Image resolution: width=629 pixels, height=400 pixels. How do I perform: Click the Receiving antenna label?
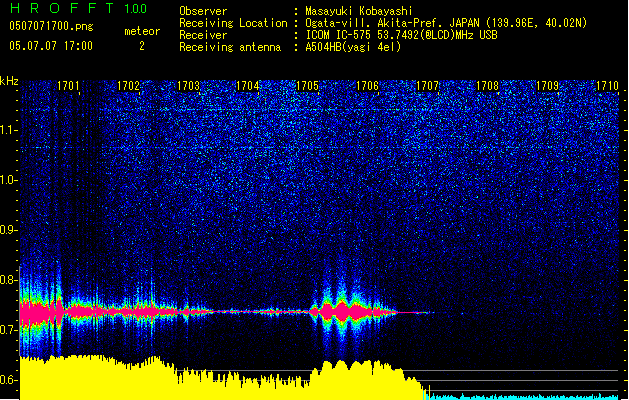pos(230,47)
